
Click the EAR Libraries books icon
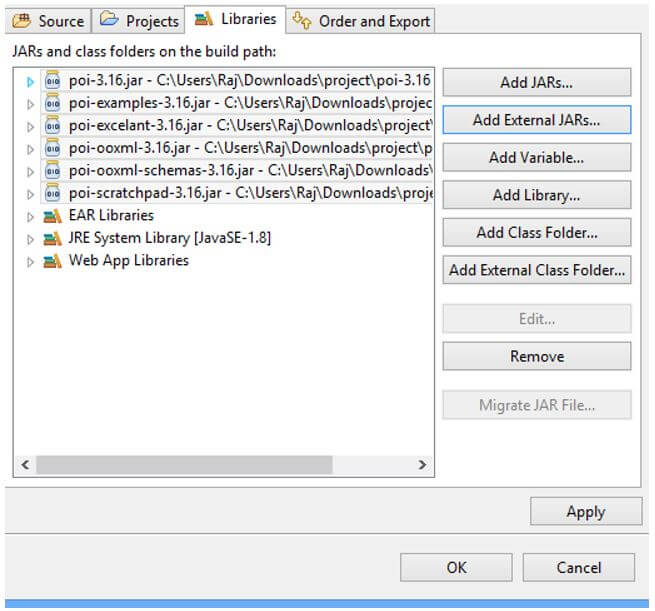coord(53,216)
